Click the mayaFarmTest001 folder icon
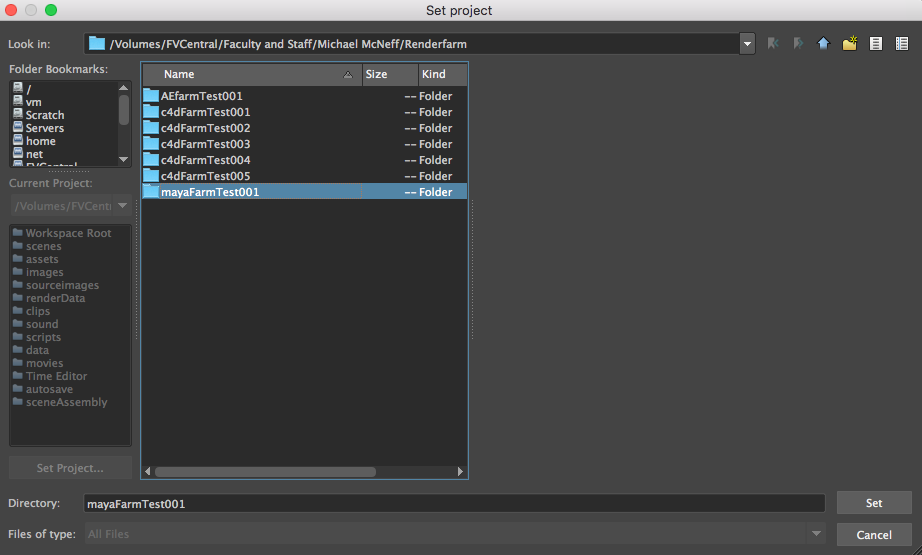Image resolution: width=922 pixels, height=555 pixels. (x=151, y=191)
